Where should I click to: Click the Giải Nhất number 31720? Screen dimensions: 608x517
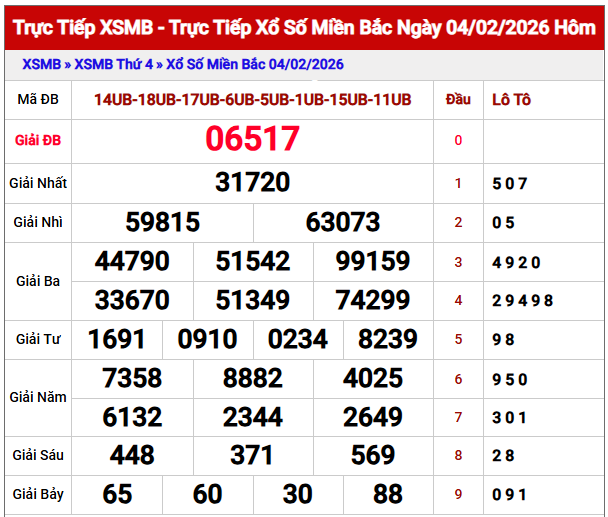[x=253, y=182]
